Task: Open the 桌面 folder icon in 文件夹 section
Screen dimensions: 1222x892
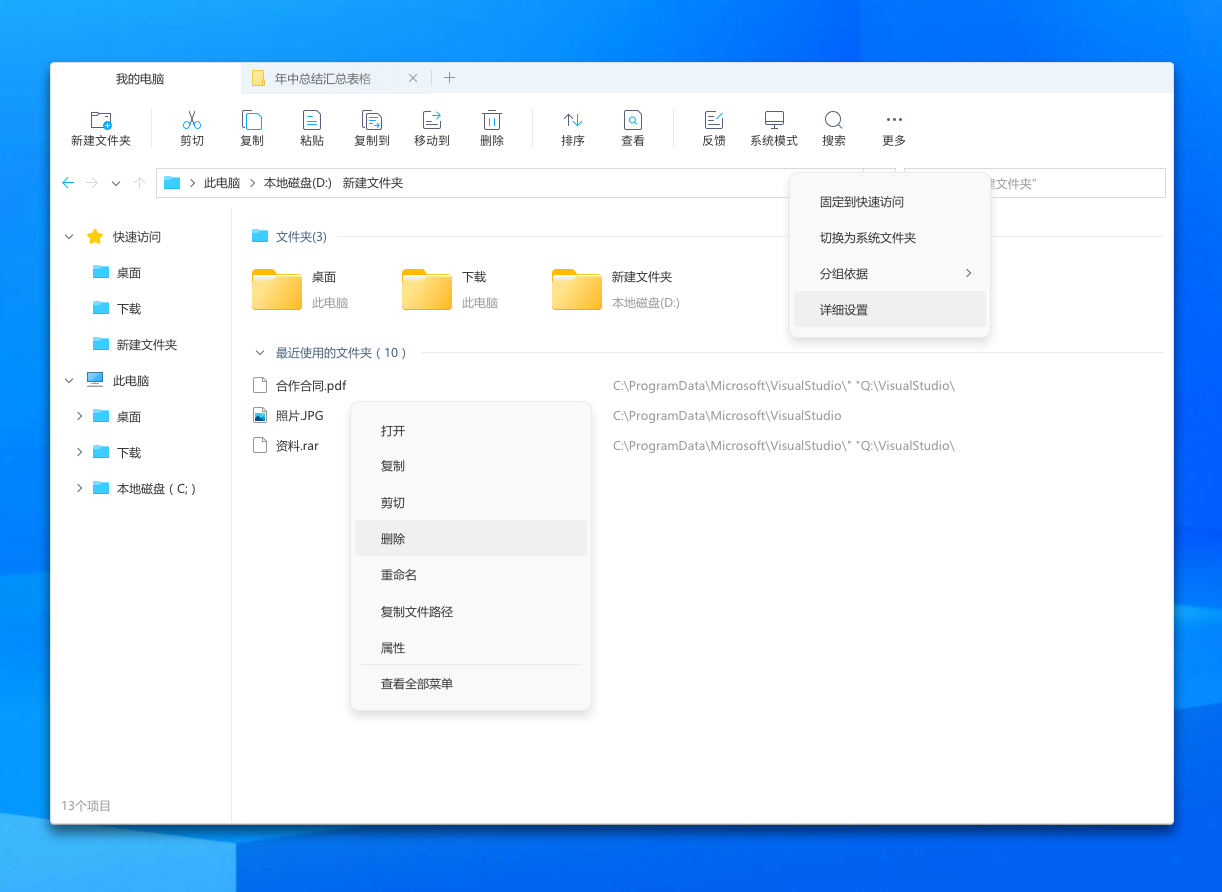Action: pyautogui.click(x=277, y=290)
